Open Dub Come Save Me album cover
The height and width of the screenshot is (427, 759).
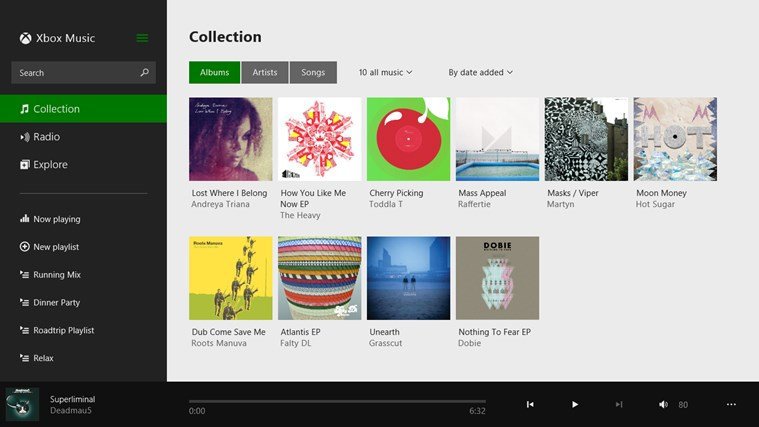coord(230,278)
